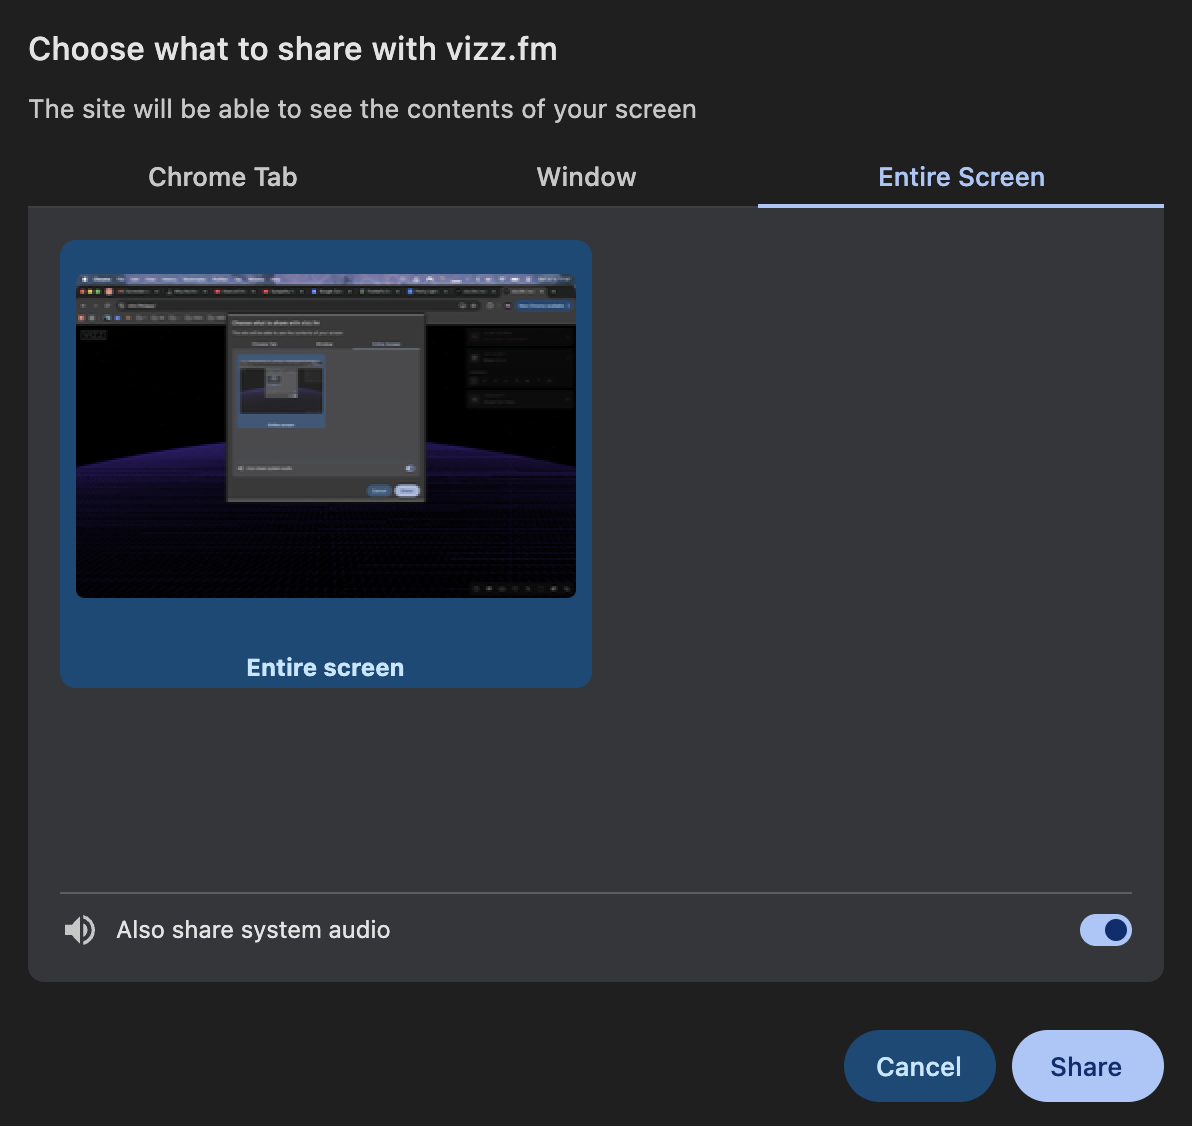Switch to the Window tab
The width and height of the screenshot is (1192, 1126).
(586, 177)
